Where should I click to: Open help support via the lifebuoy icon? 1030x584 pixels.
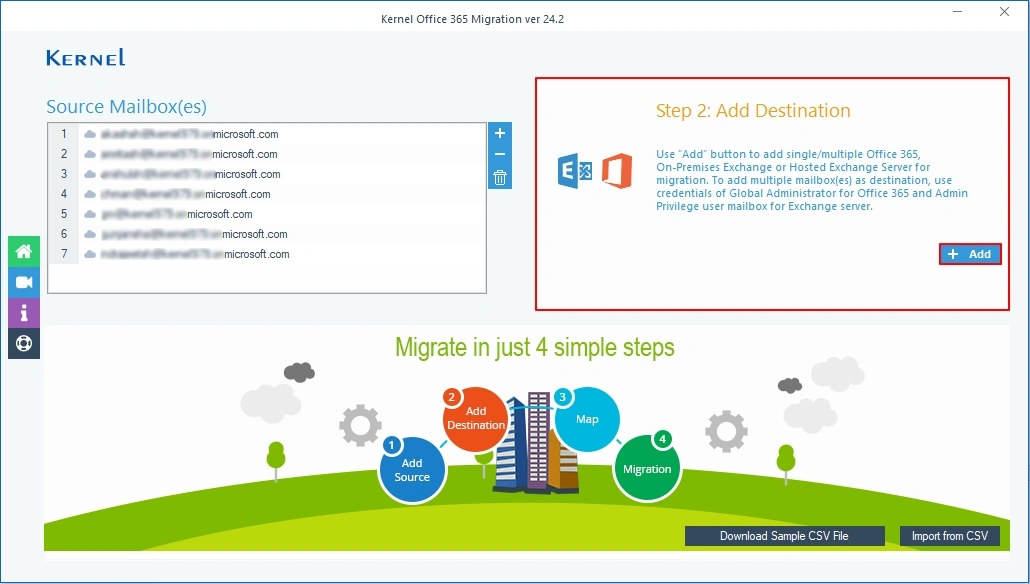[23, 344]
